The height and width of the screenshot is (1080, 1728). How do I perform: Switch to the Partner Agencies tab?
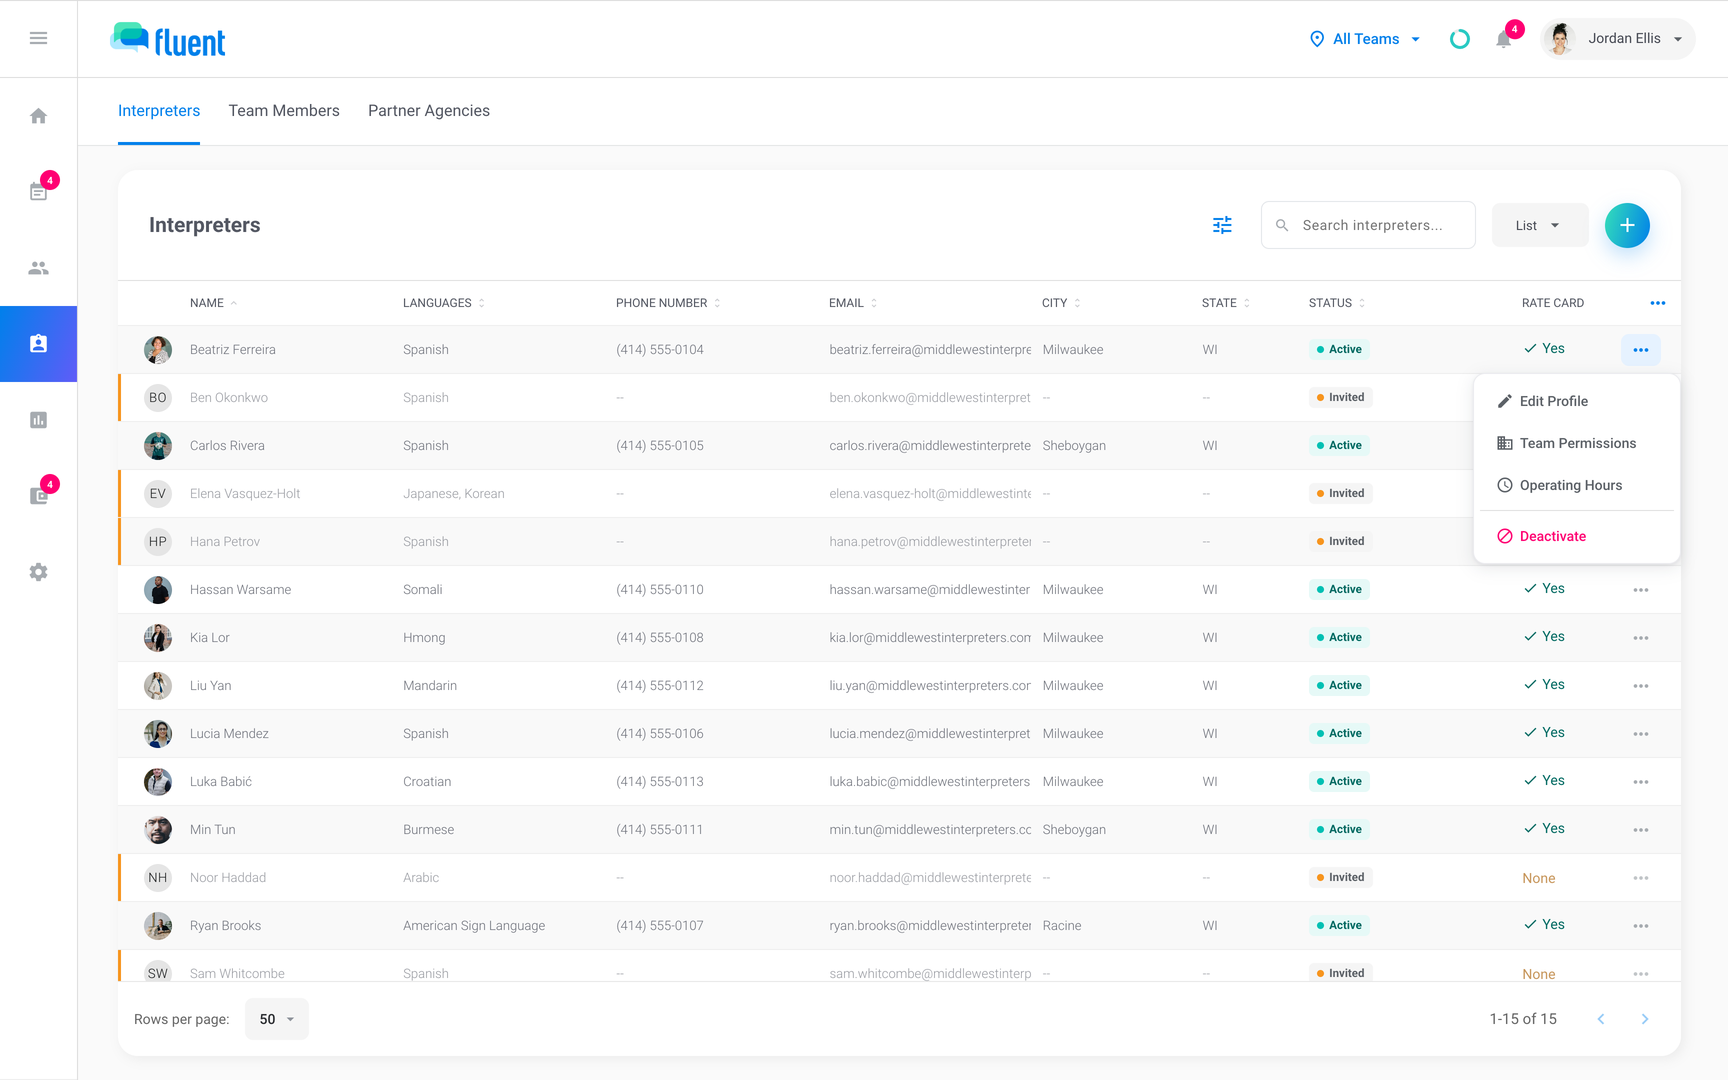point(429,111)
